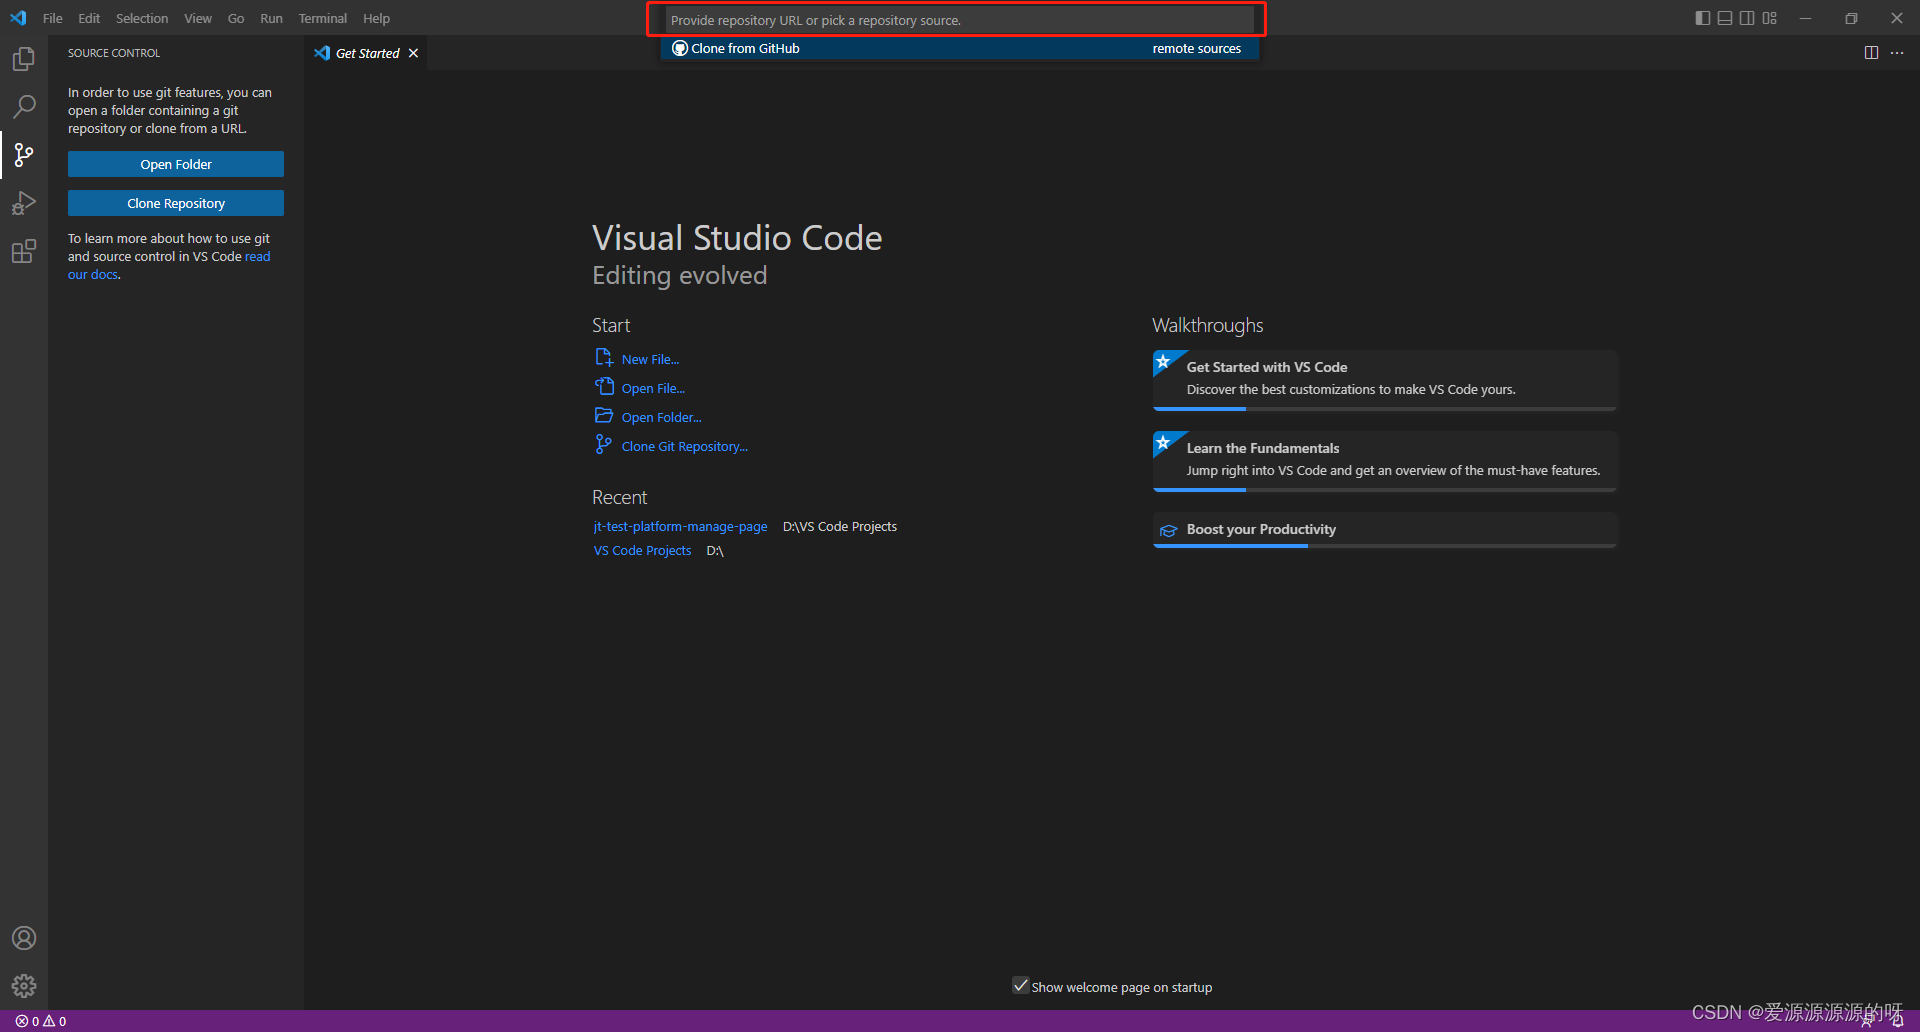The width and height of the screenshot is (1920, 1032).
Task: Open the File menu
Action: (x=53, y=18)
